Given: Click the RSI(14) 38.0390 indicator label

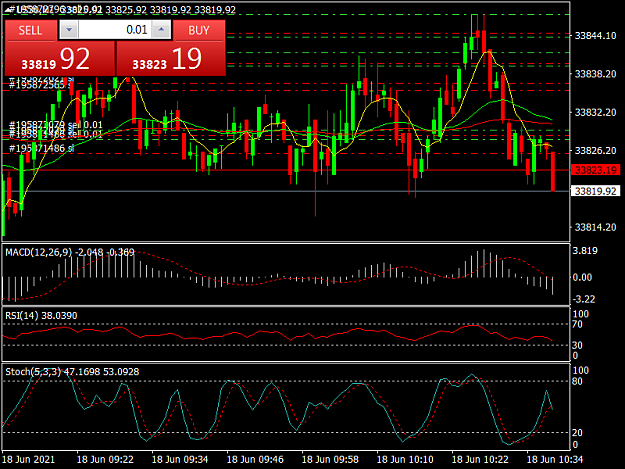Looking at the screenshot, I should [x=41, y=316].
